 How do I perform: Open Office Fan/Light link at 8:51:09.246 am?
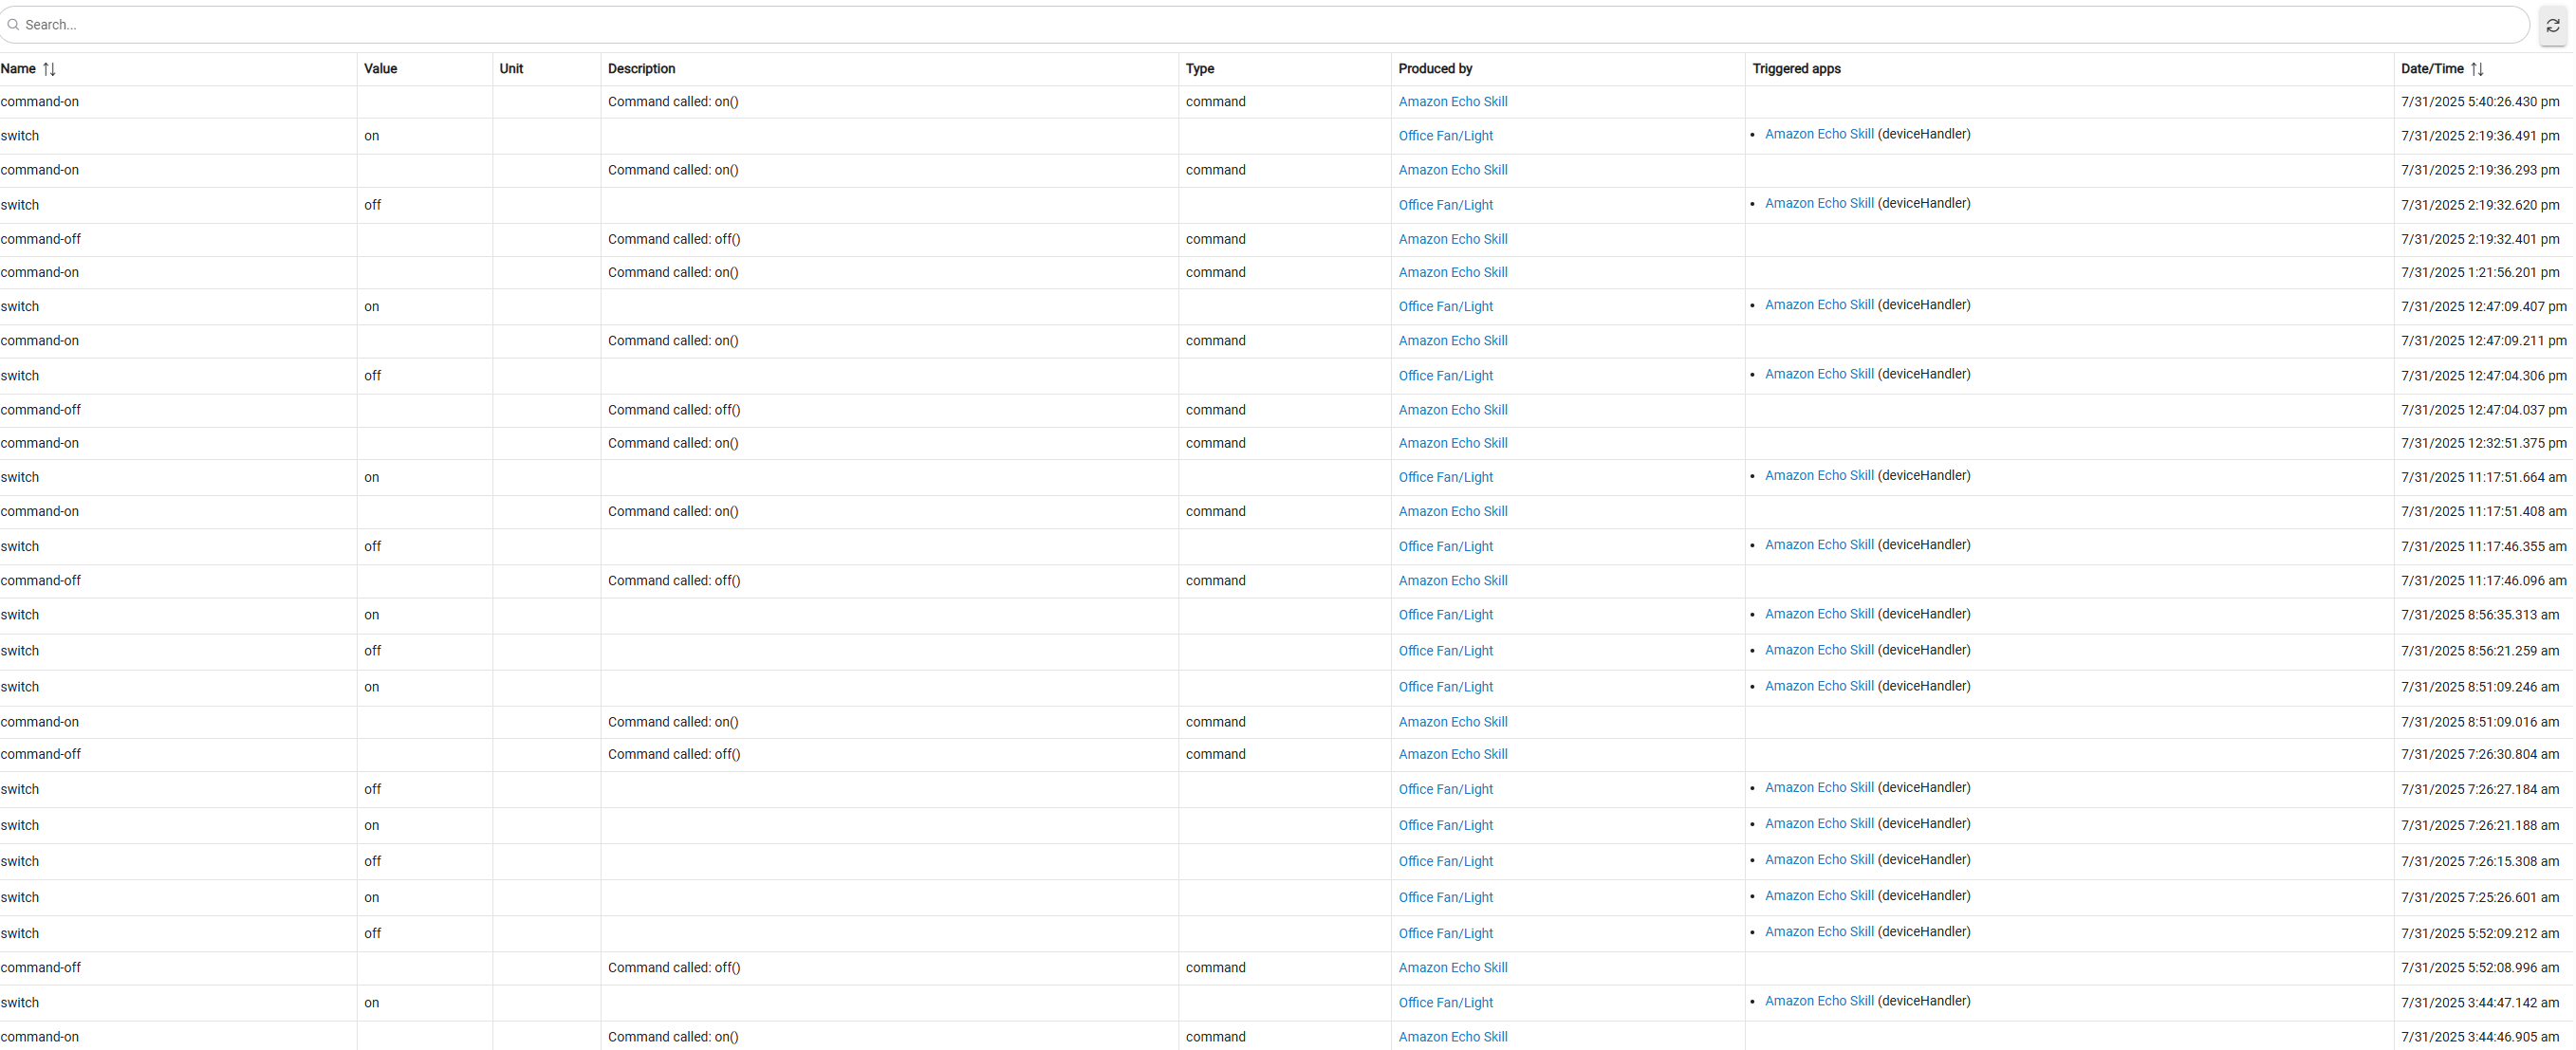point(1445,687)
